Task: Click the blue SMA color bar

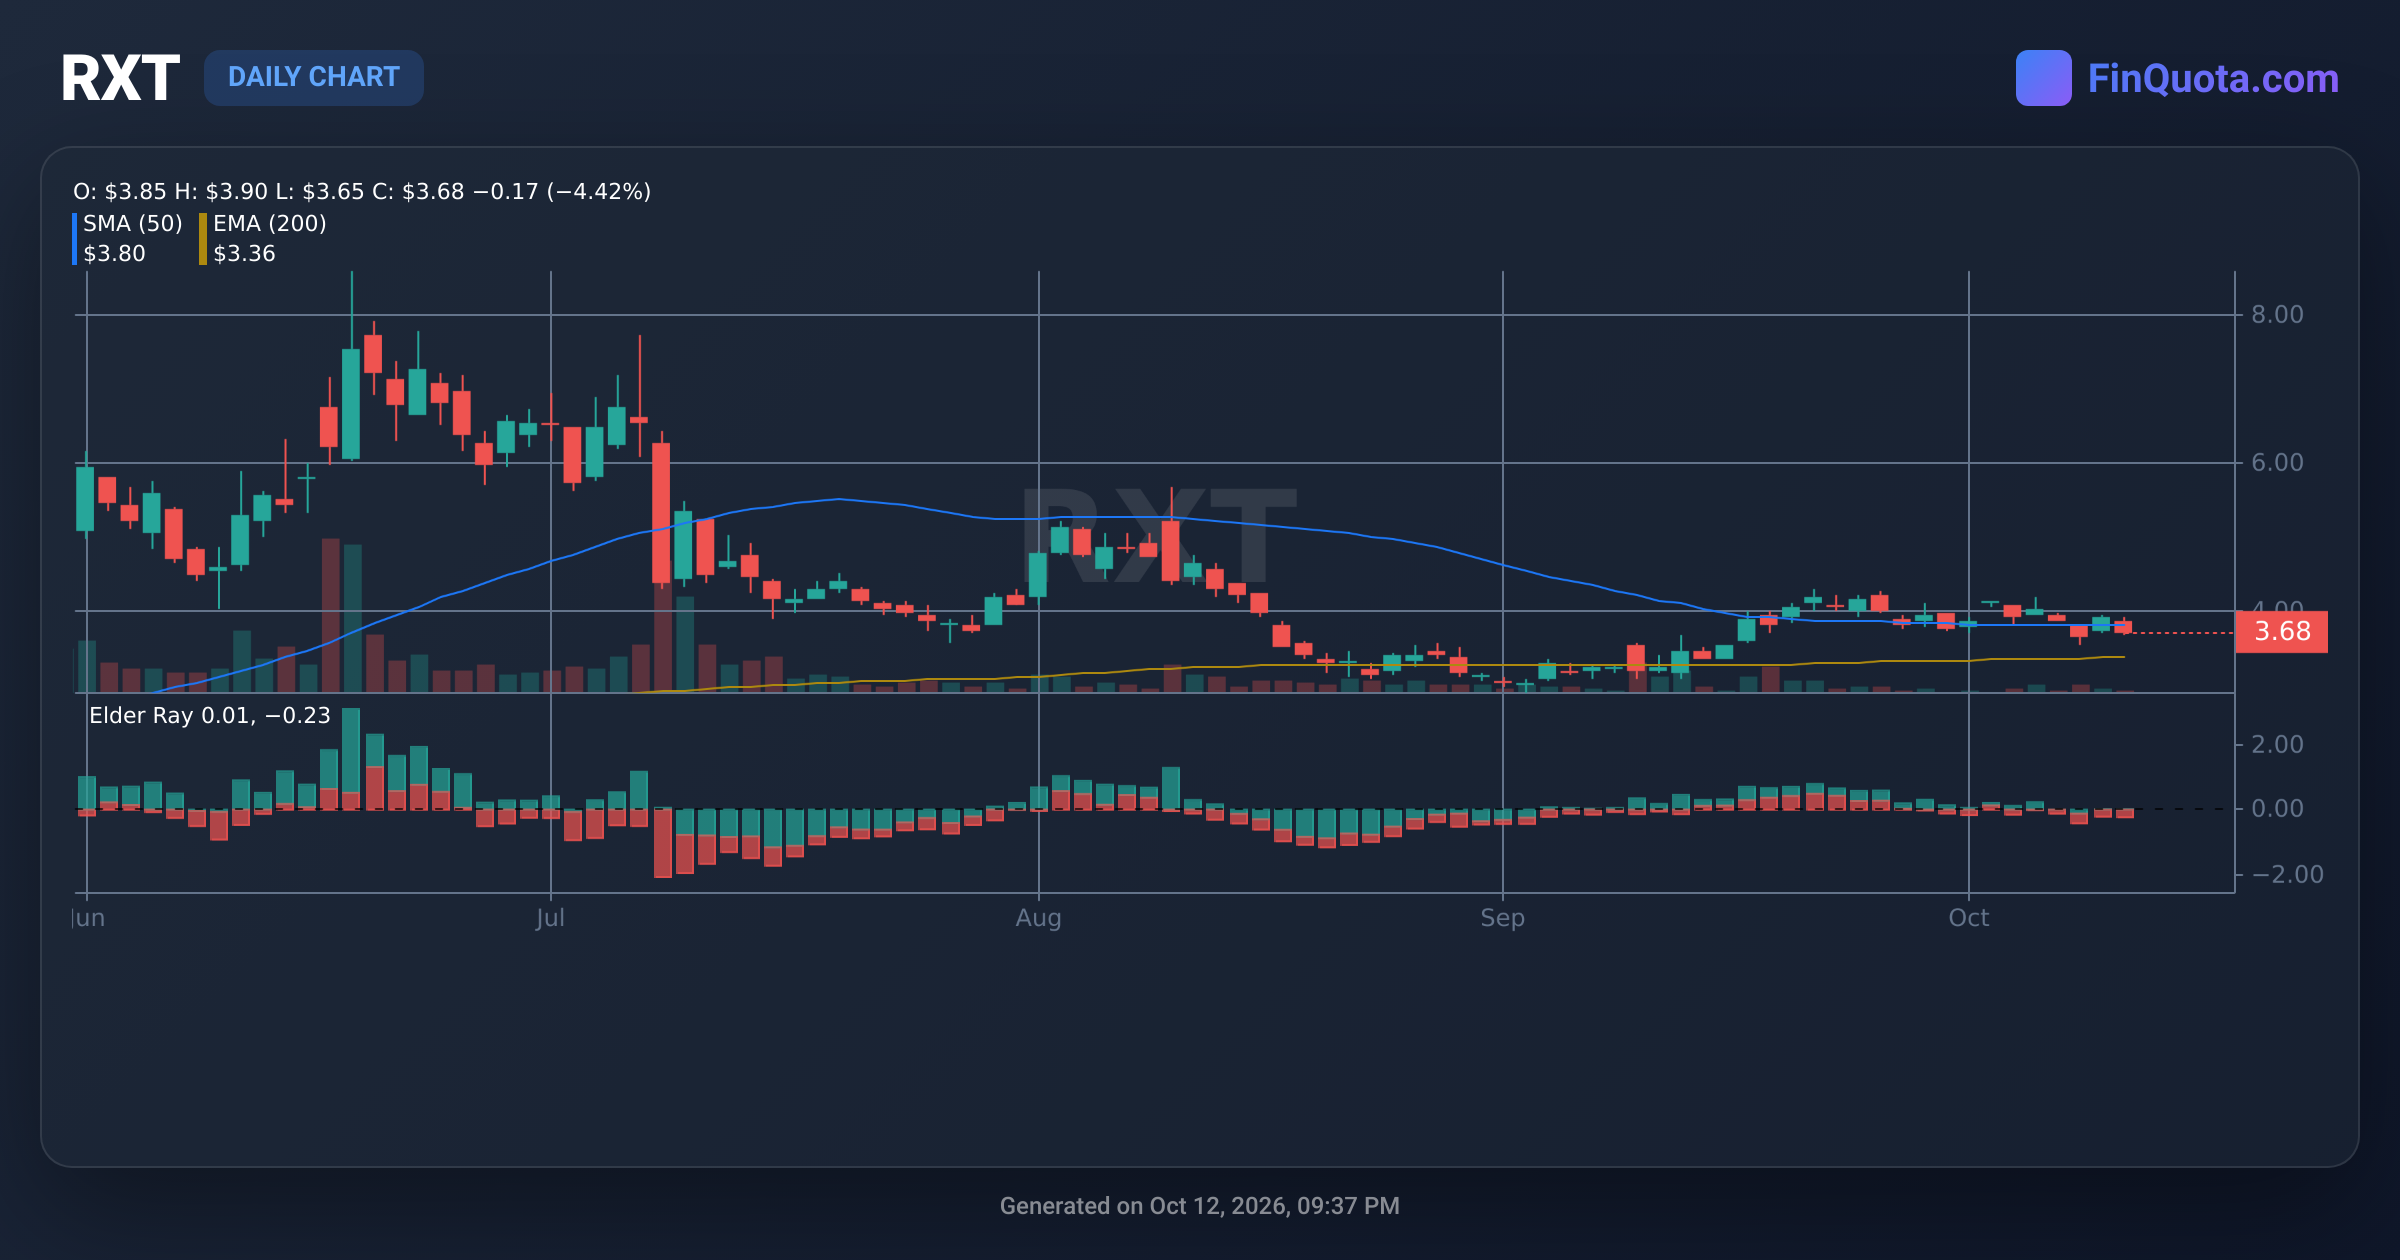Action: point(75,239)
